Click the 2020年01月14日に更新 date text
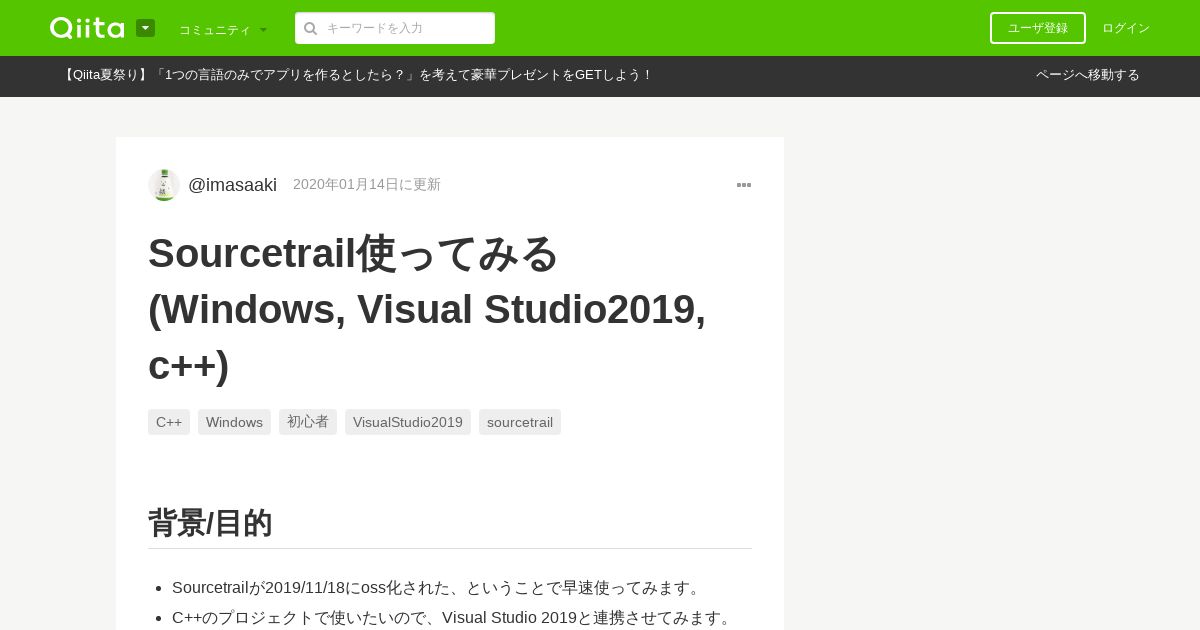The width and height of the screenshot is (1200, 630). tap(367, 185)
